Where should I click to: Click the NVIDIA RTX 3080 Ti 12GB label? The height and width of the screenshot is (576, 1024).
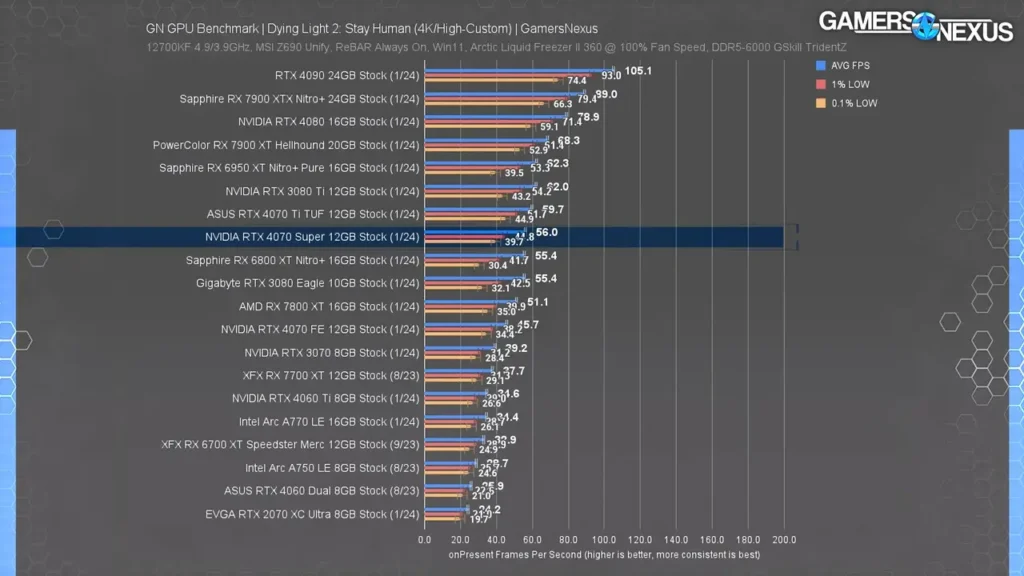(322, 191)
